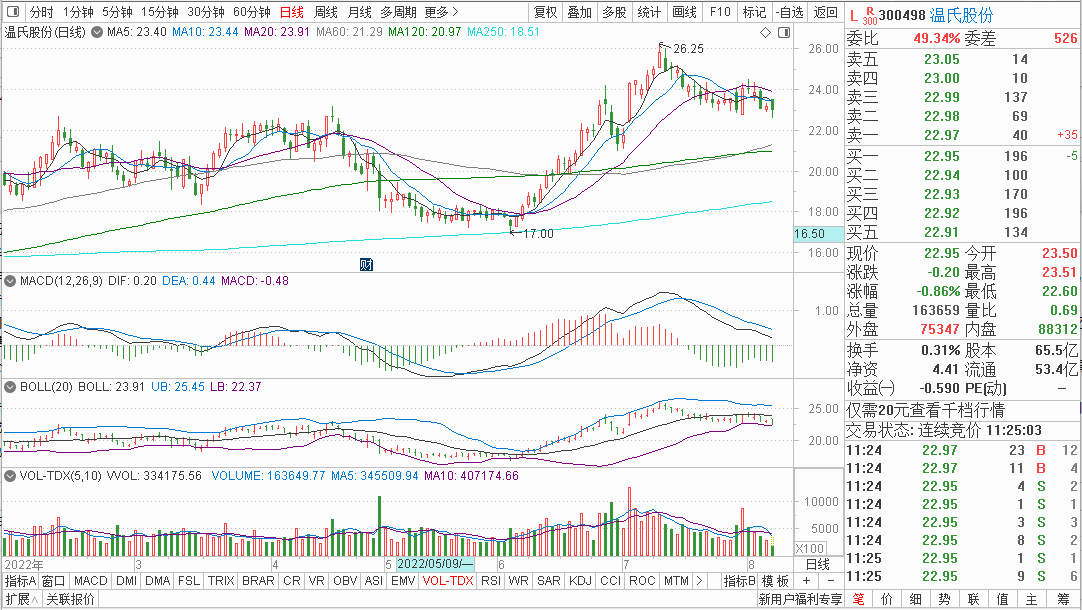Viewport: 1082px width, 610px height.
Task: Click the panel layout icon before 分时
Action: (13, 12)
